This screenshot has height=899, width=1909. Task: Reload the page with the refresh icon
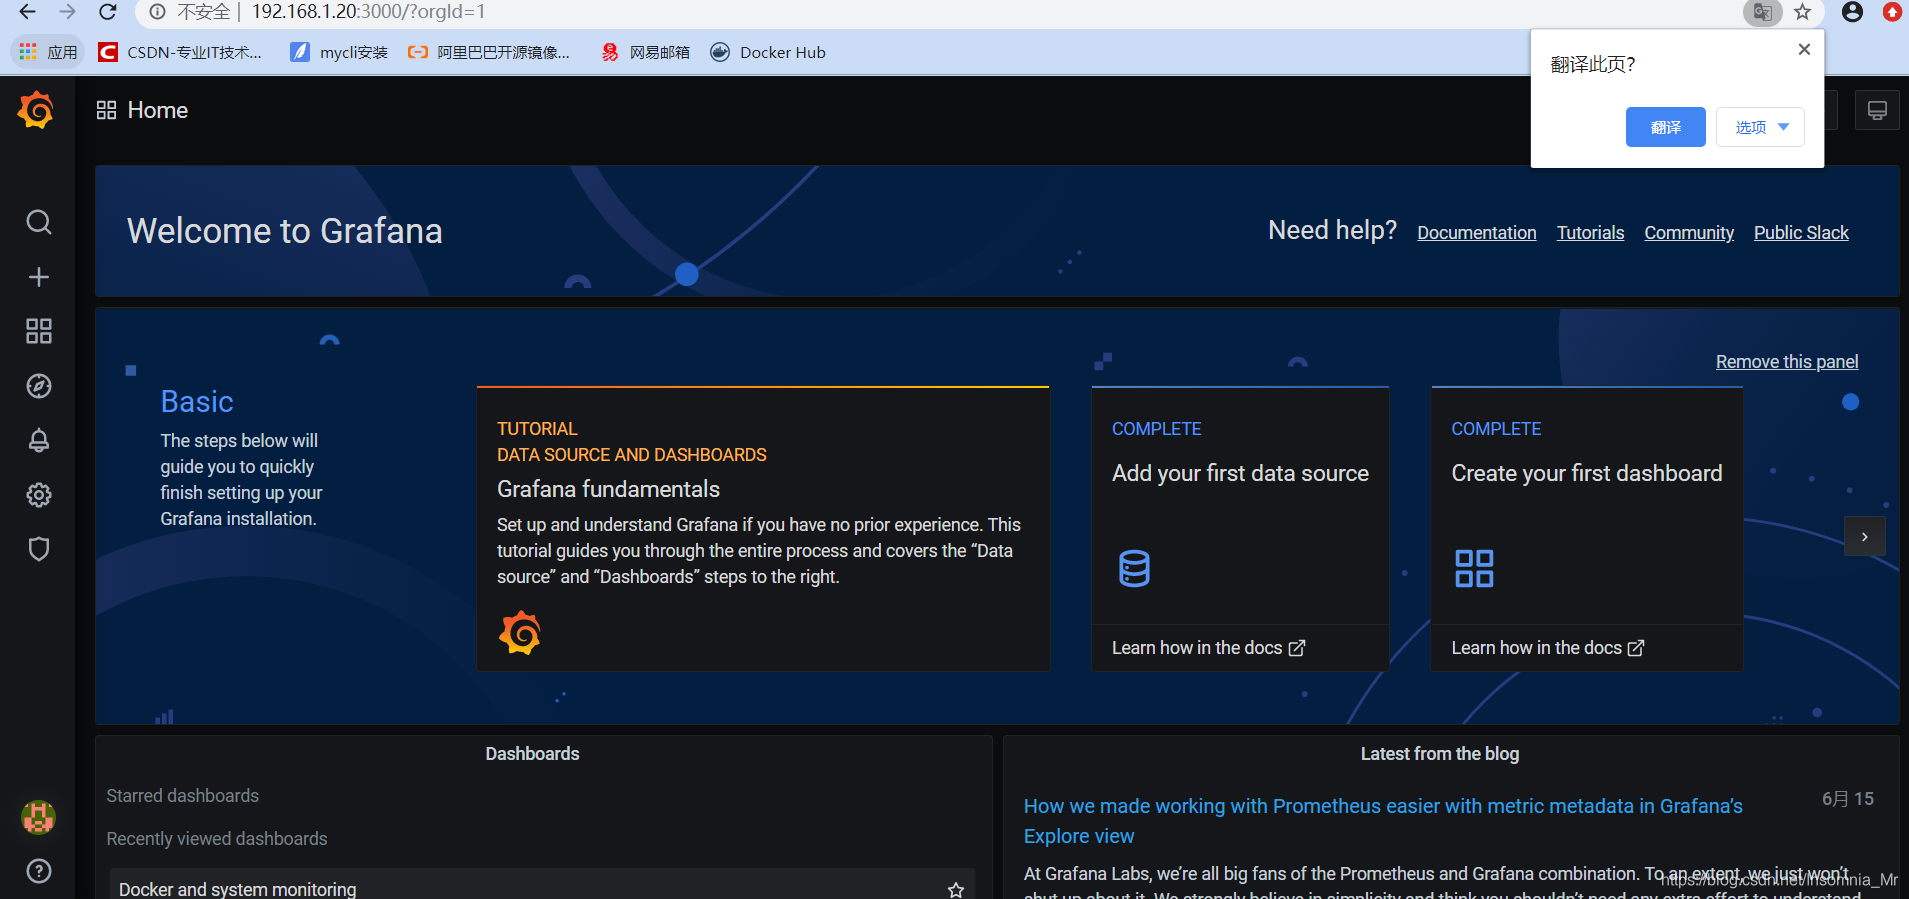point(108,12)
